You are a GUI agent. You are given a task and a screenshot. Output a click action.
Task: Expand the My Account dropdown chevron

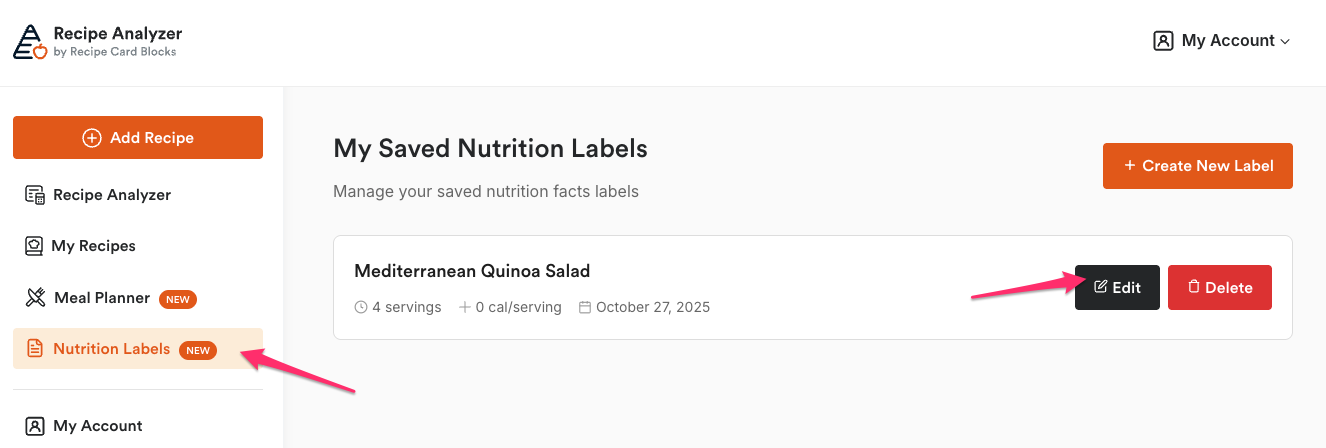click(x=1286, y=42)
